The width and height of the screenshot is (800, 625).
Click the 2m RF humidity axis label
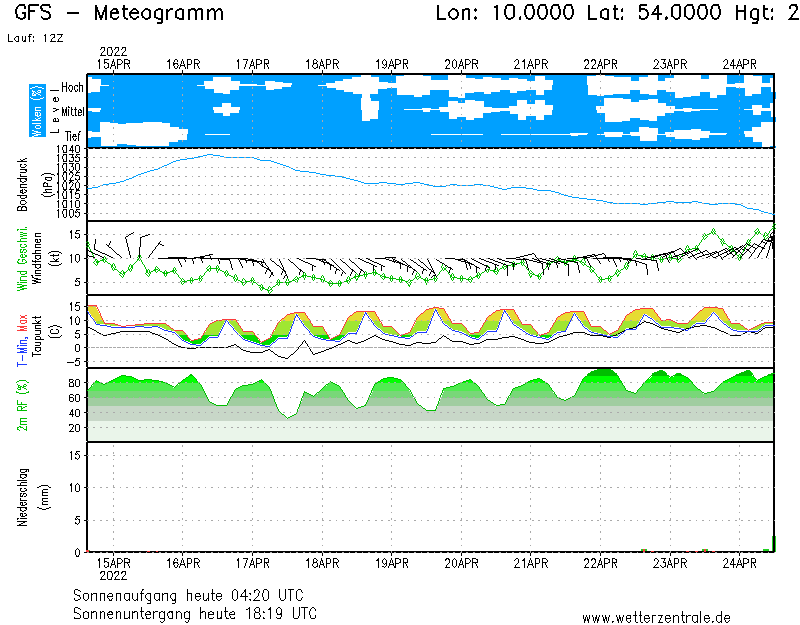(23, 405)
